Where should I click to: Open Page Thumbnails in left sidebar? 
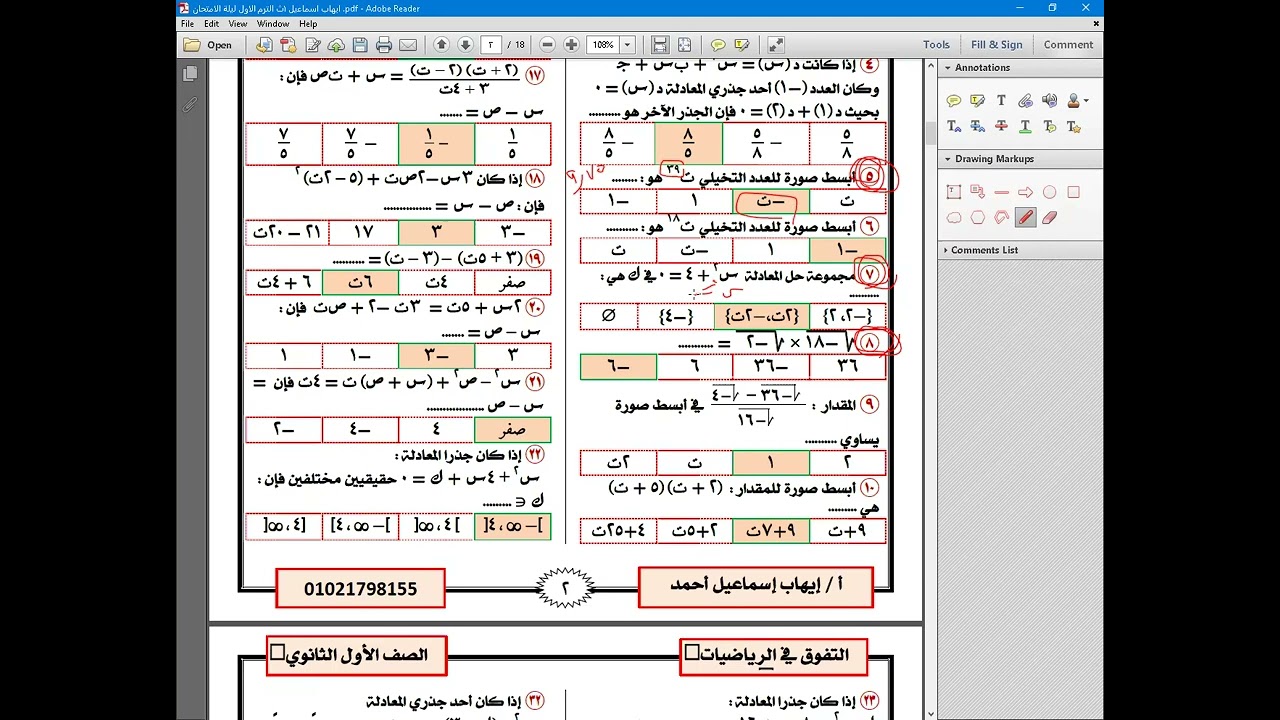190,74
